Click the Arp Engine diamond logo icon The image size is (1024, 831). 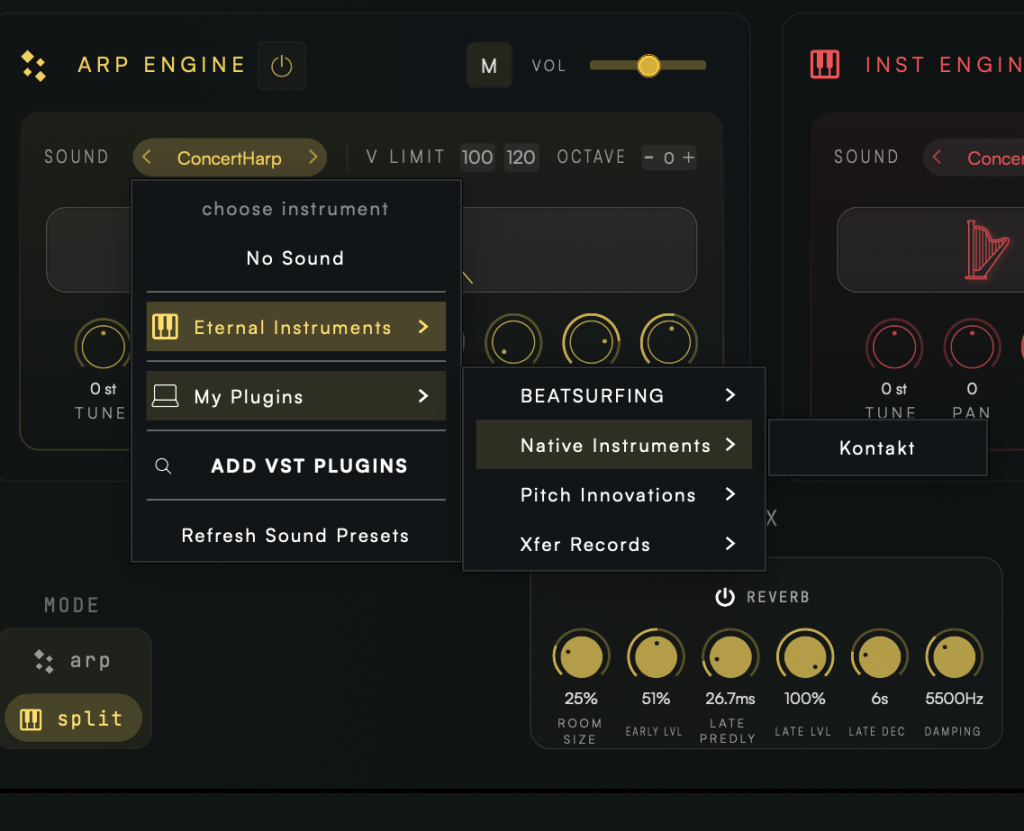point(33,65)
